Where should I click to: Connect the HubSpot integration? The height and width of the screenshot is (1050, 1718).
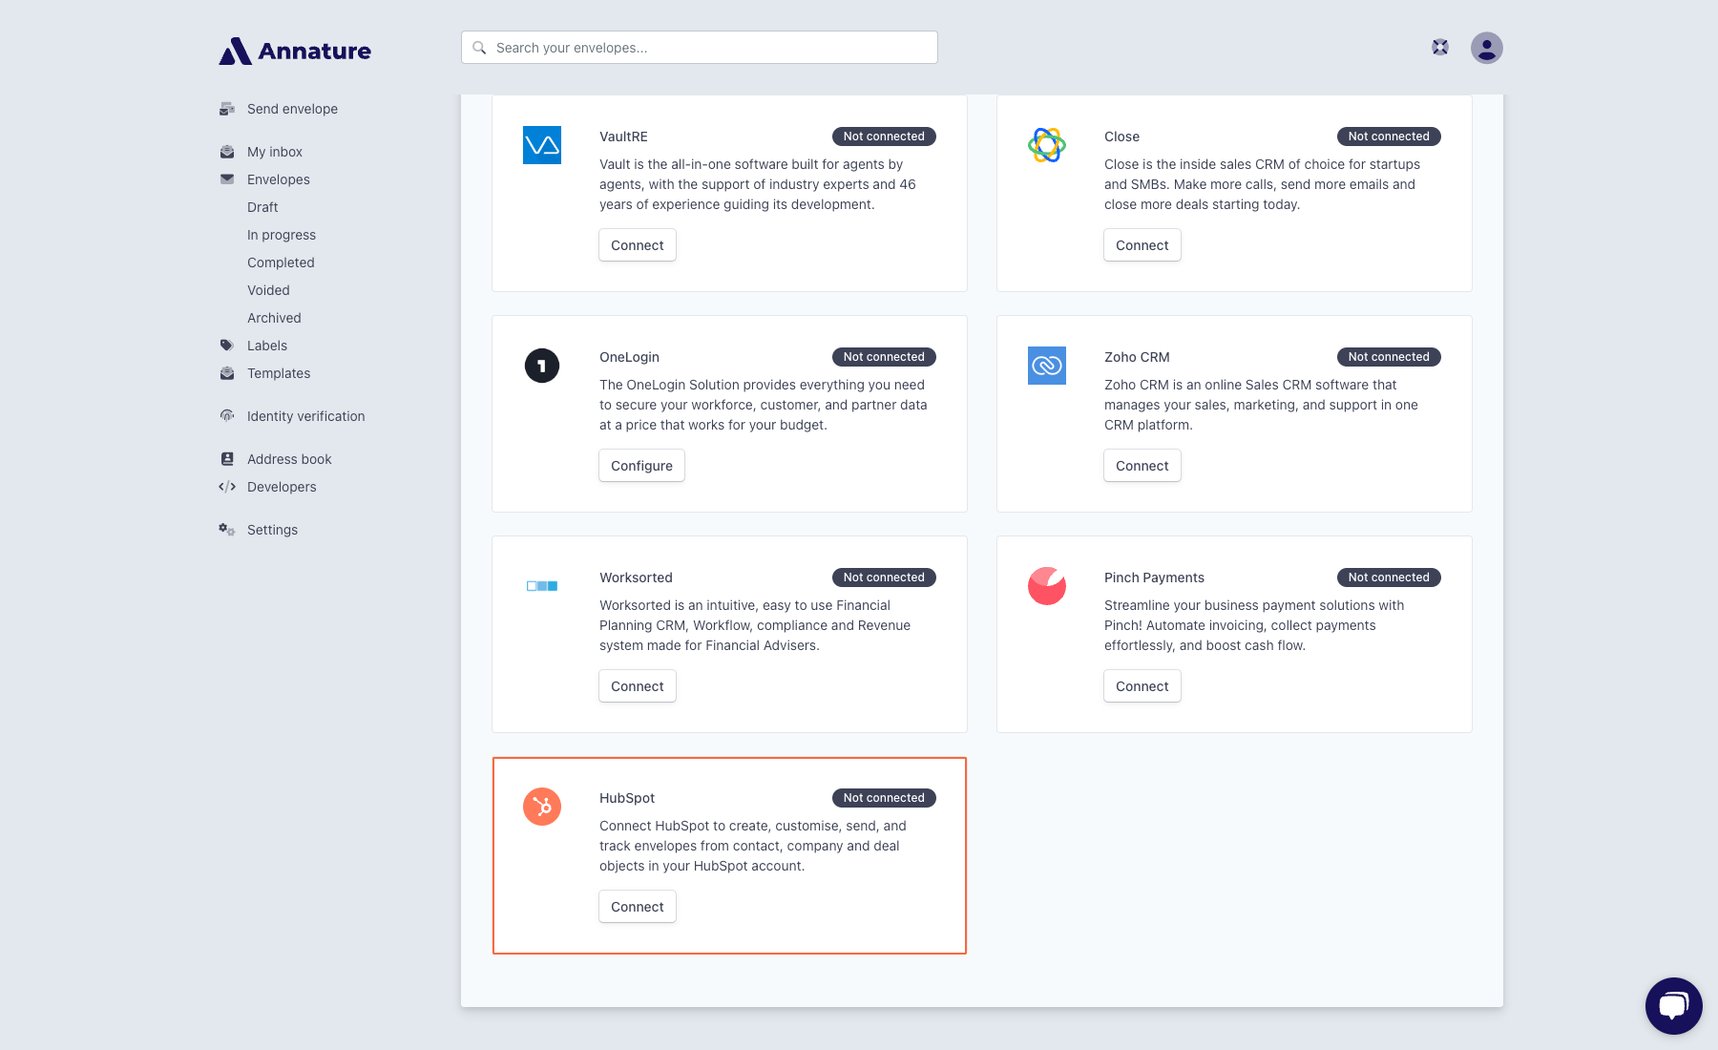click(637, 906)
